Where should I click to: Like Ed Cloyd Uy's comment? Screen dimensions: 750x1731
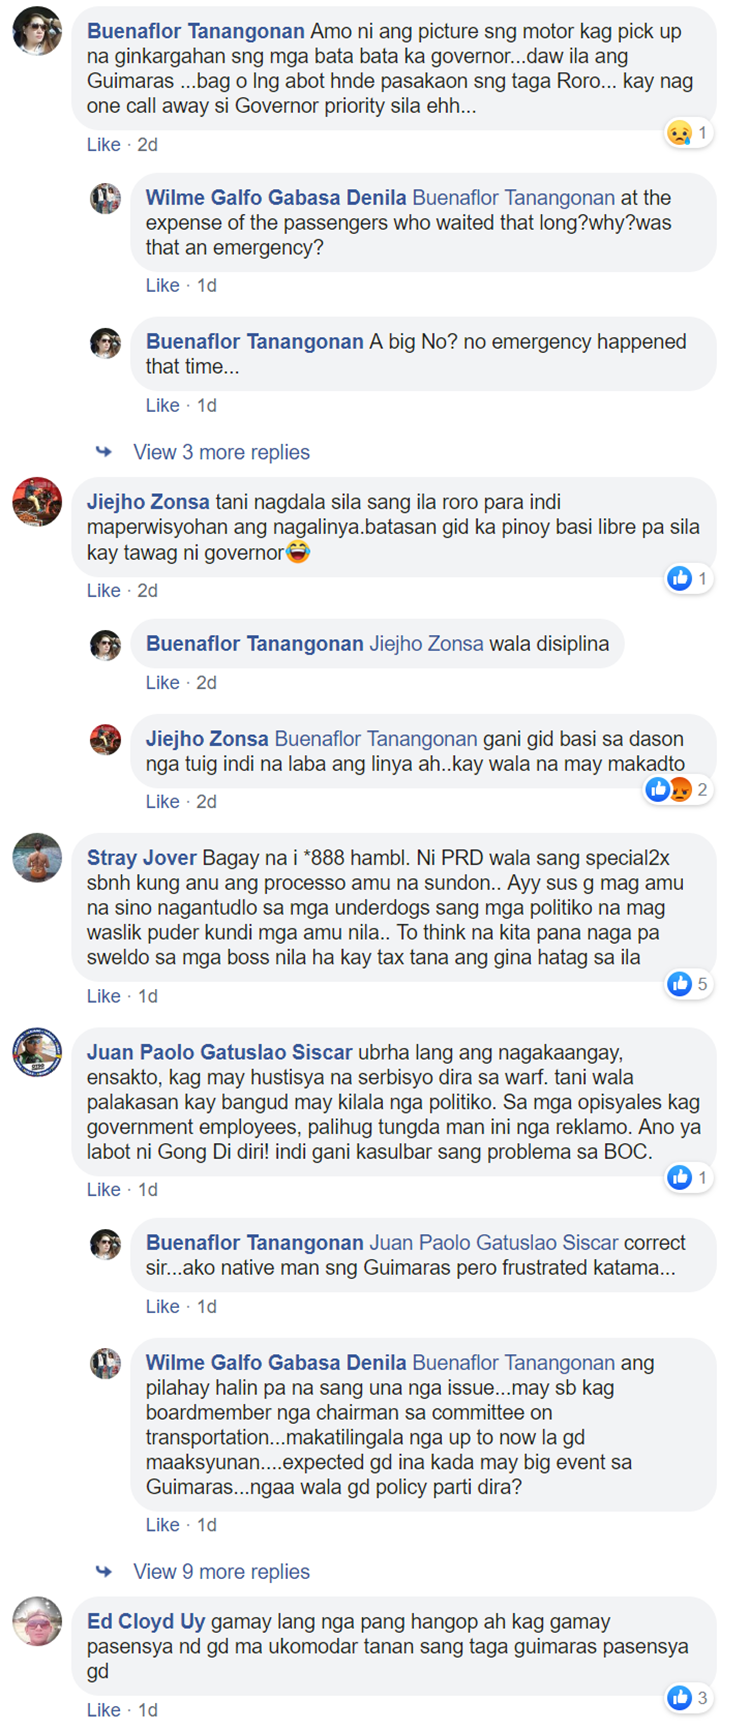pyautogui.click(x=103, y=1710)
